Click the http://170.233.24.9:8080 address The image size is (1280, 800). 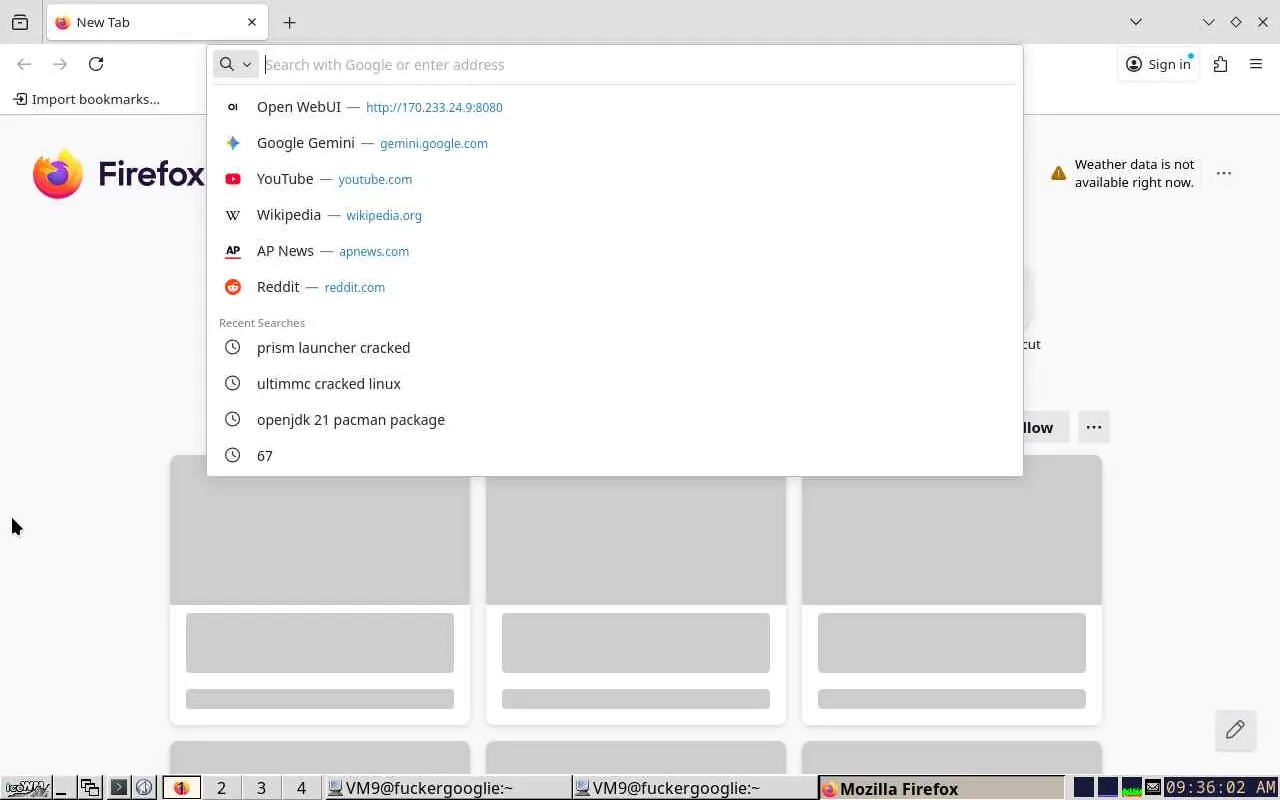[434, 108]
